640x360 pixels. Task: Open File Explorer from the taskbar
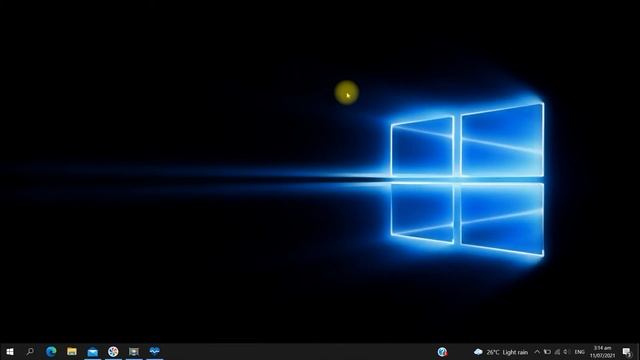coord(72,351)
